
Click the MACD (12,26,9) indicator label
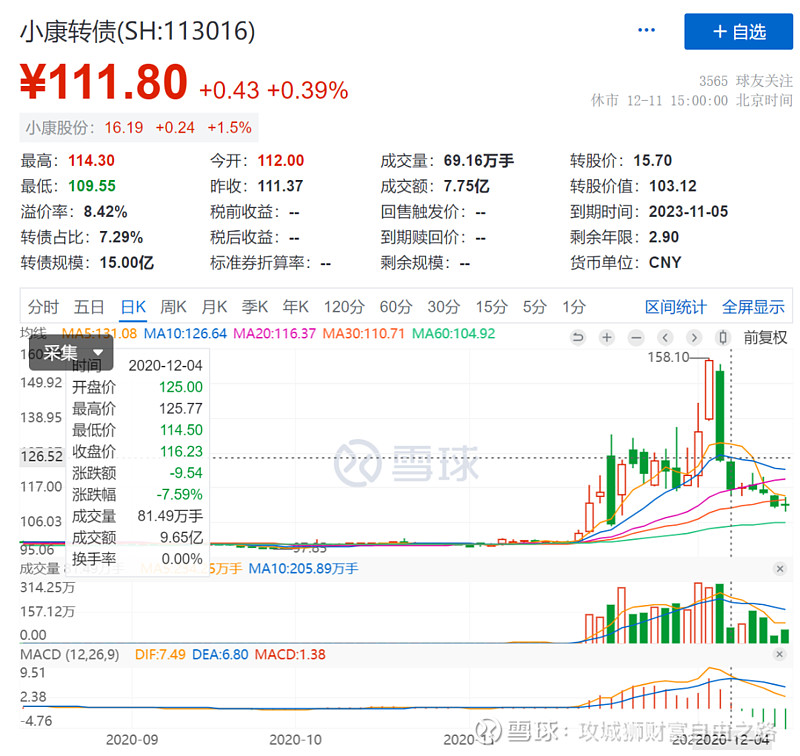click(x=69, y=654)
